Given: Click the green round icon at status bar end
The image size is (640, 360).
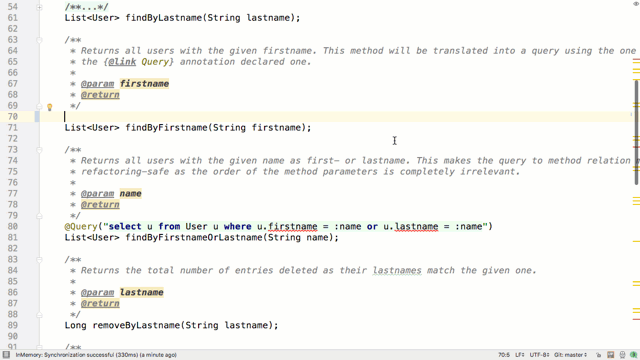Looking at the screenshot, I should [633, 355].
